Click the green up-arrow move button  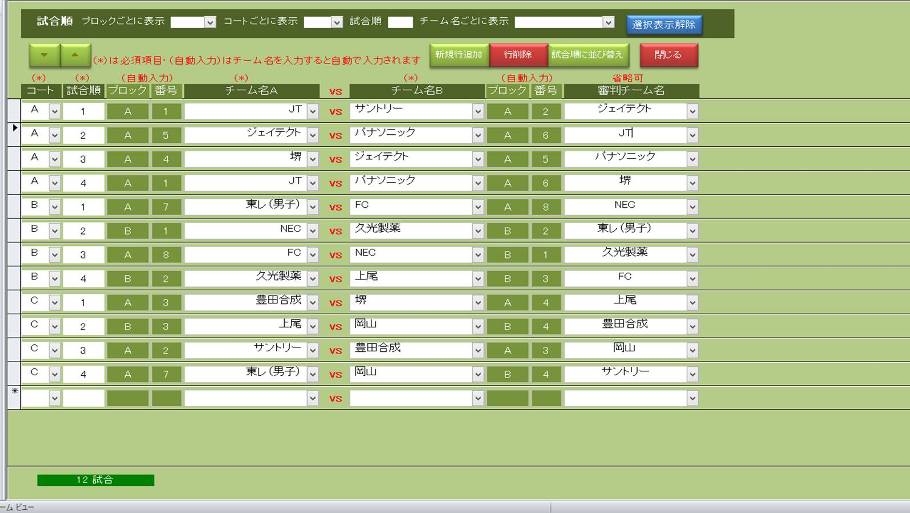(75, 55)
